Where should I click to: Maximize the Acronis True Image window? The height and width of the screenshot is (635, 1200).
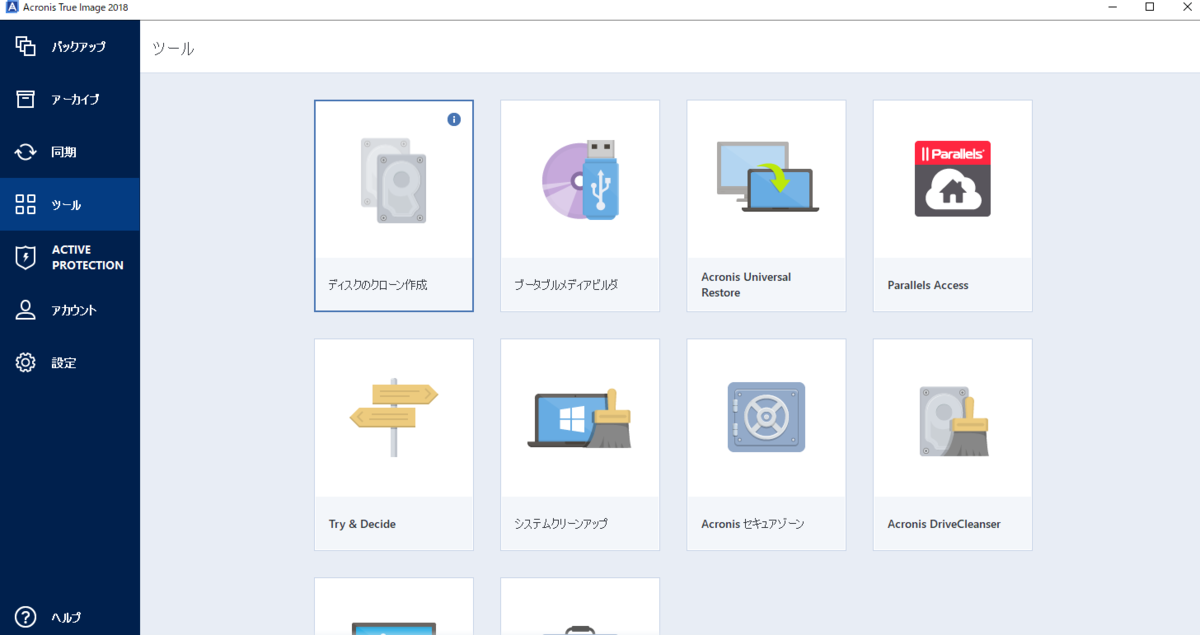1150,7
